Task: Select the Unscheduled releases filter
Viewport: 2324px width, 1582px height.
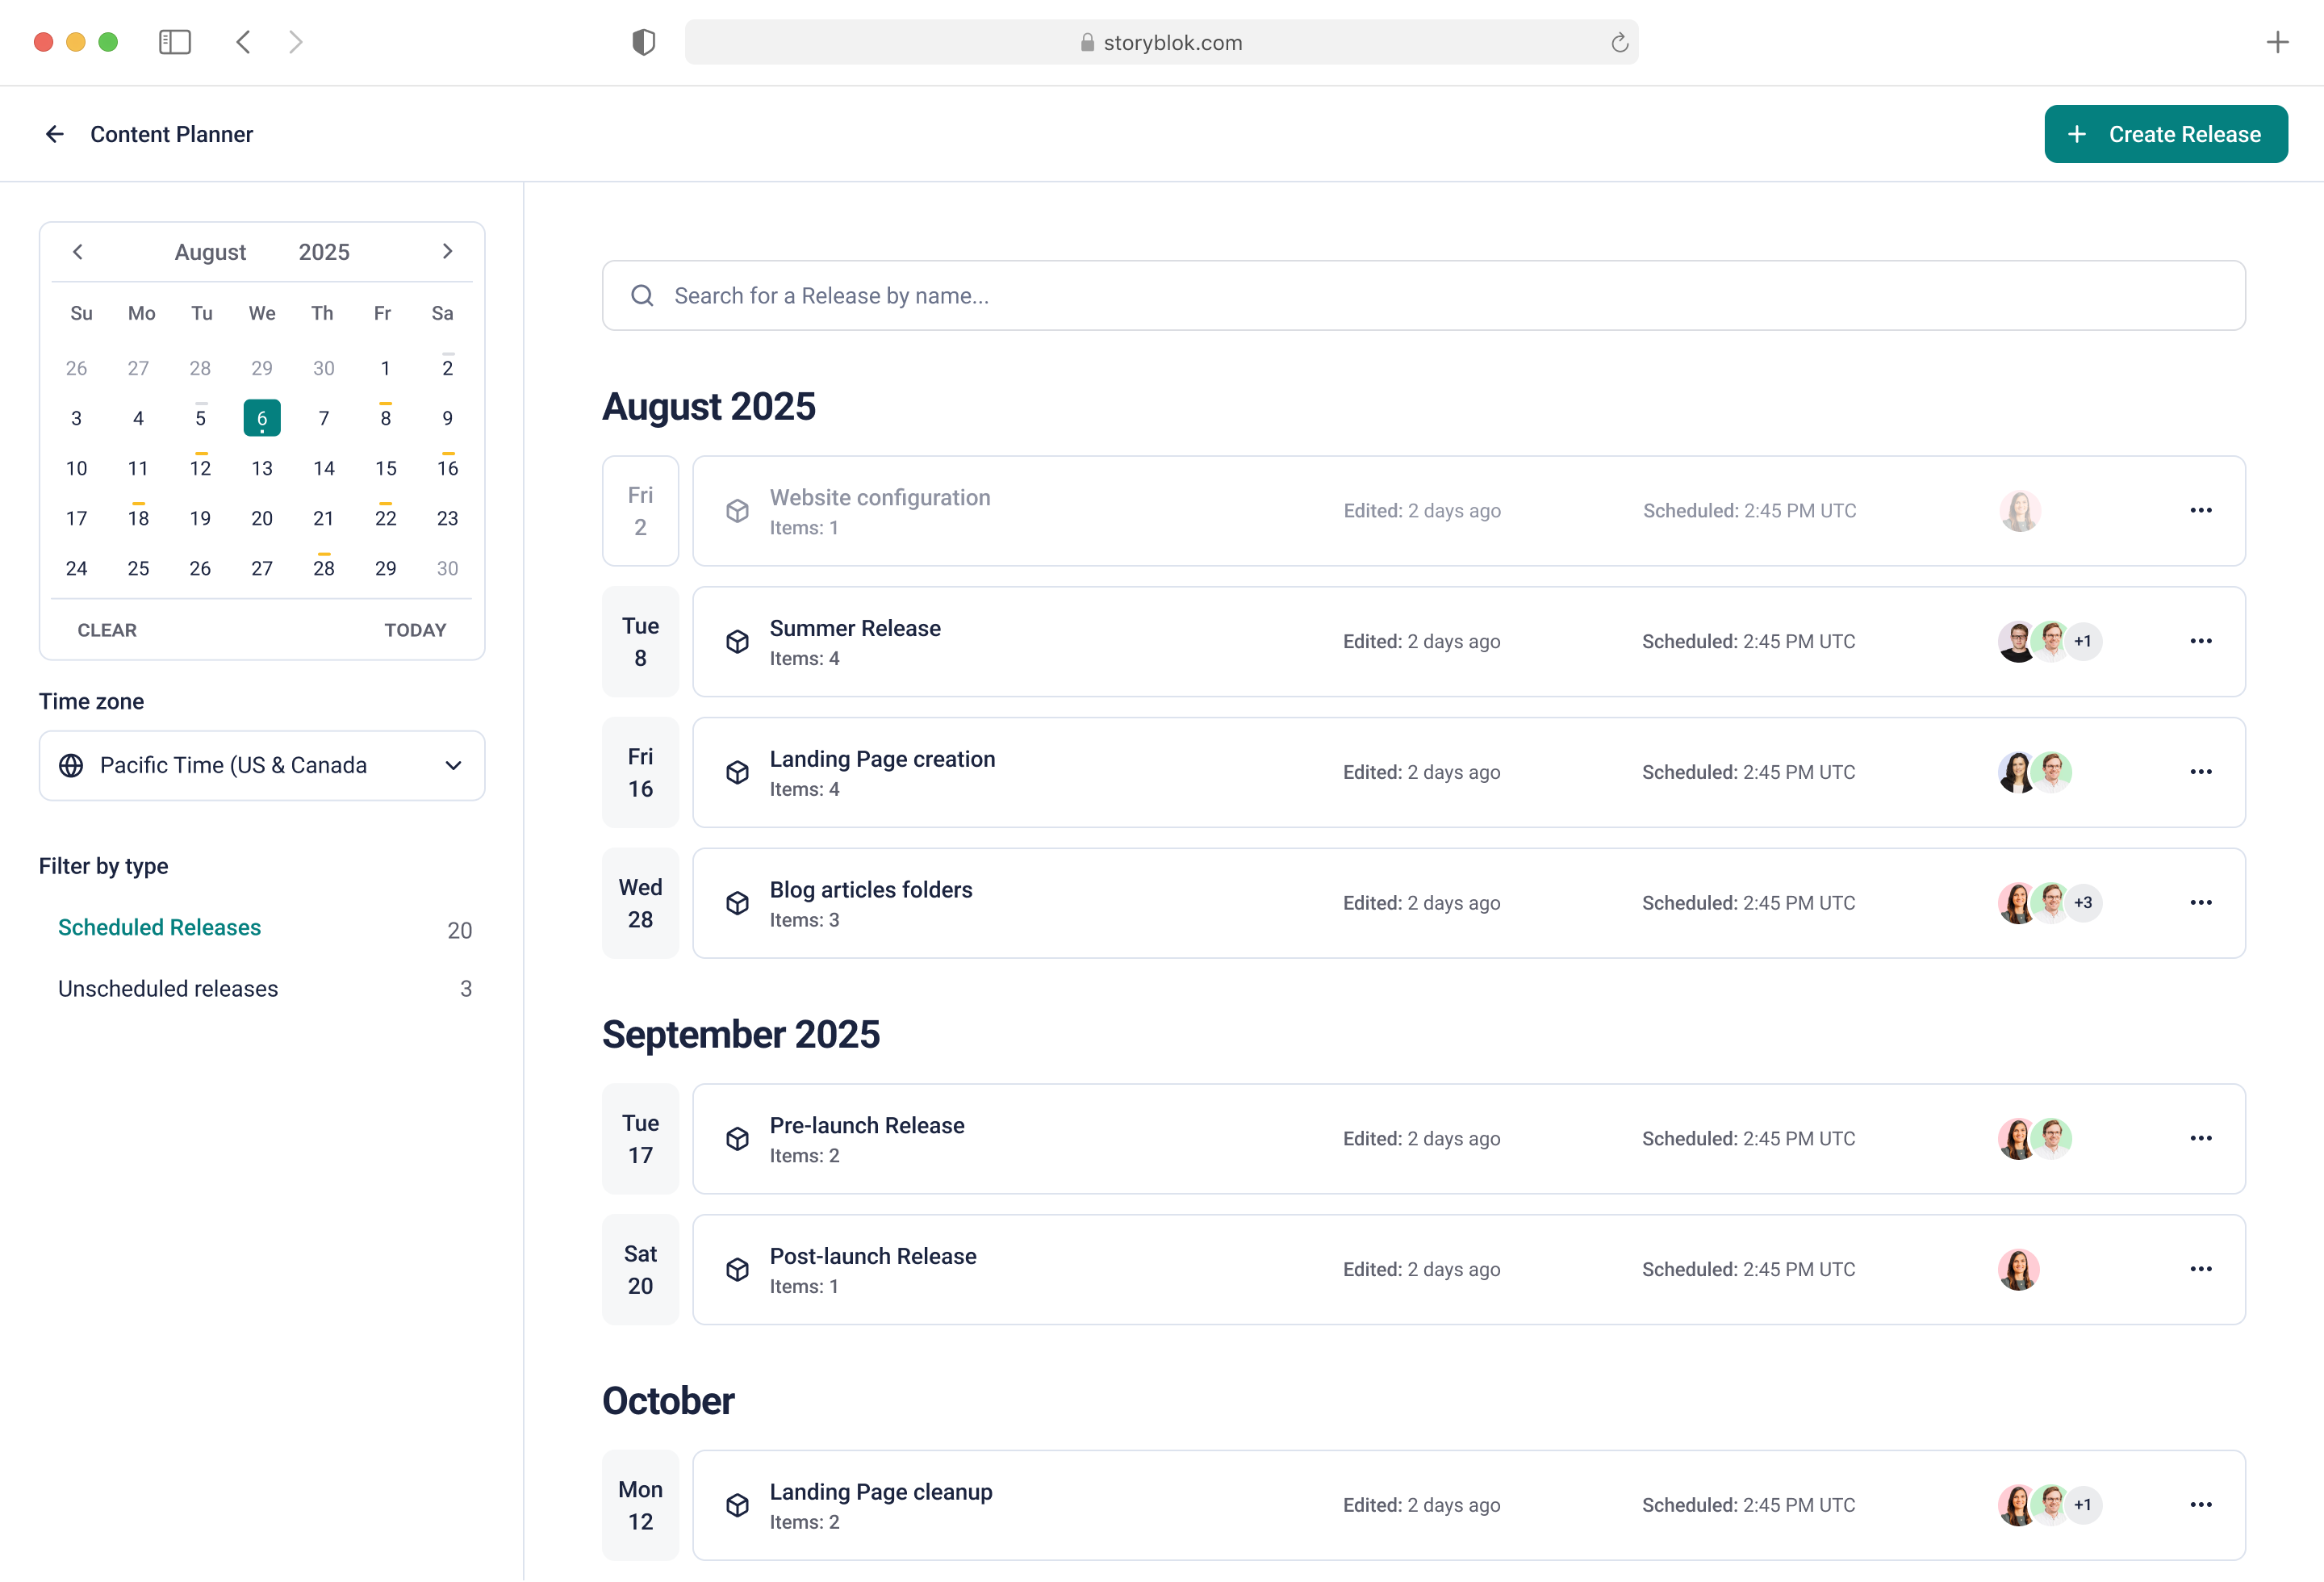Action: coord(168,988)
